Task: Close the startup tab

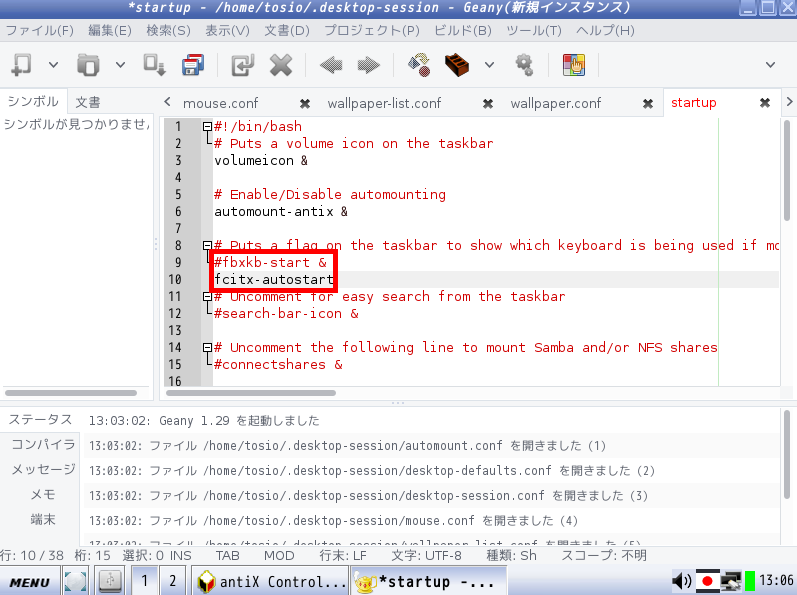Action: tap(764, 103)
